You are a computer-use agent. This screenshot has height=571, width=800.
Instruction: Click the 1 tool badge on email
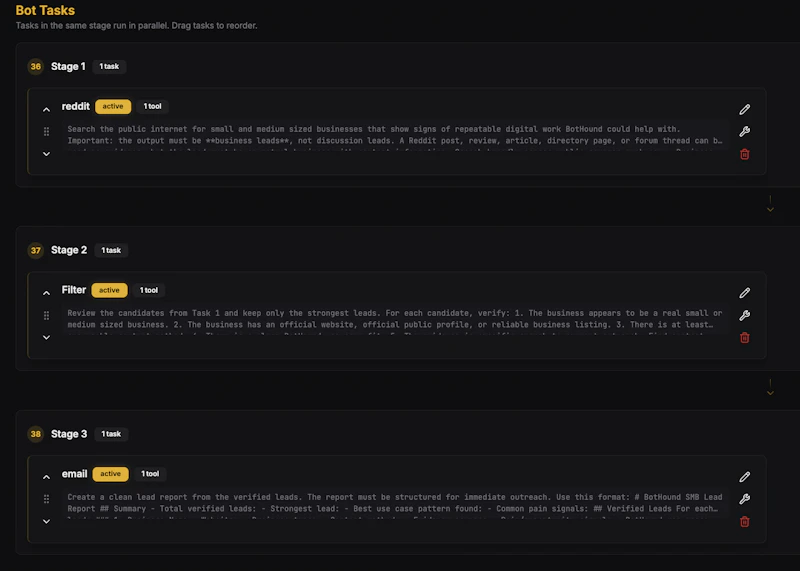[x=150, y=474]
